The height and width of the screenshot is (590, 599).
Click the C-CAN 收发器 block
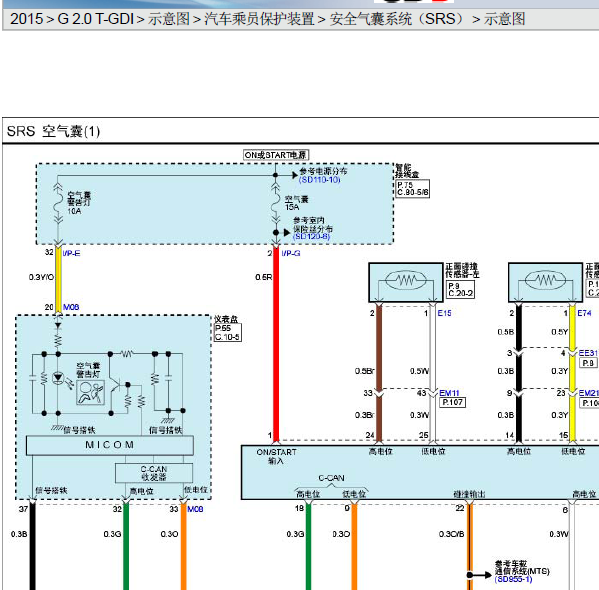[x=154, y=473]
